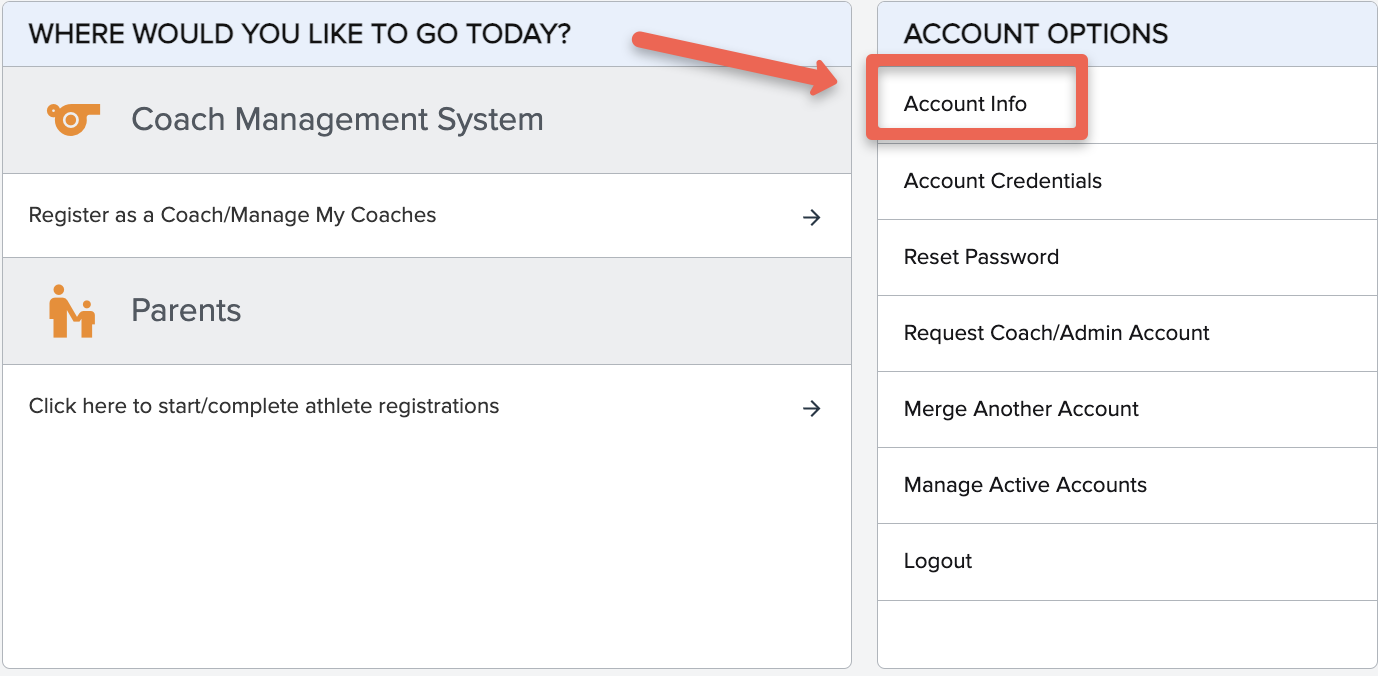This screenshot has height=676, width=1378.
Task: Go to Account Credentials
Action: (1002, 181)
